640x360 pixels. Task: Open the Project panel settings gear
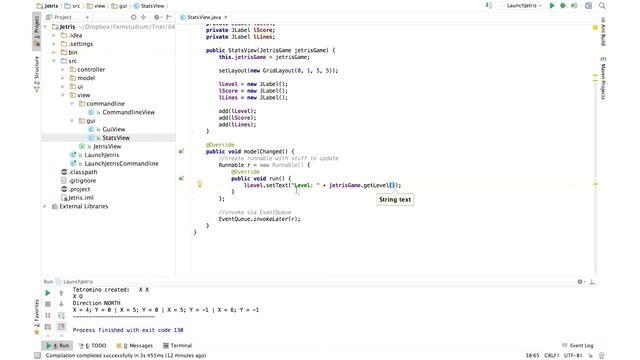[x=157, y=17]
